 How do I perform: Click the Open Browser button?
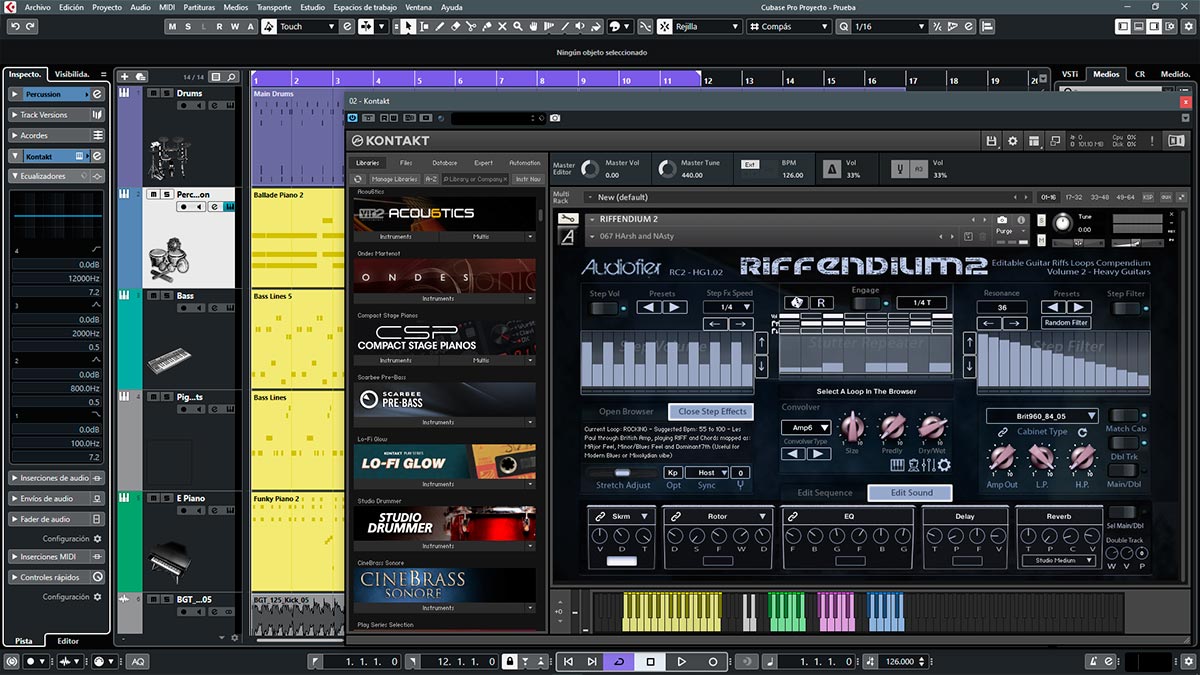[626, 412]
